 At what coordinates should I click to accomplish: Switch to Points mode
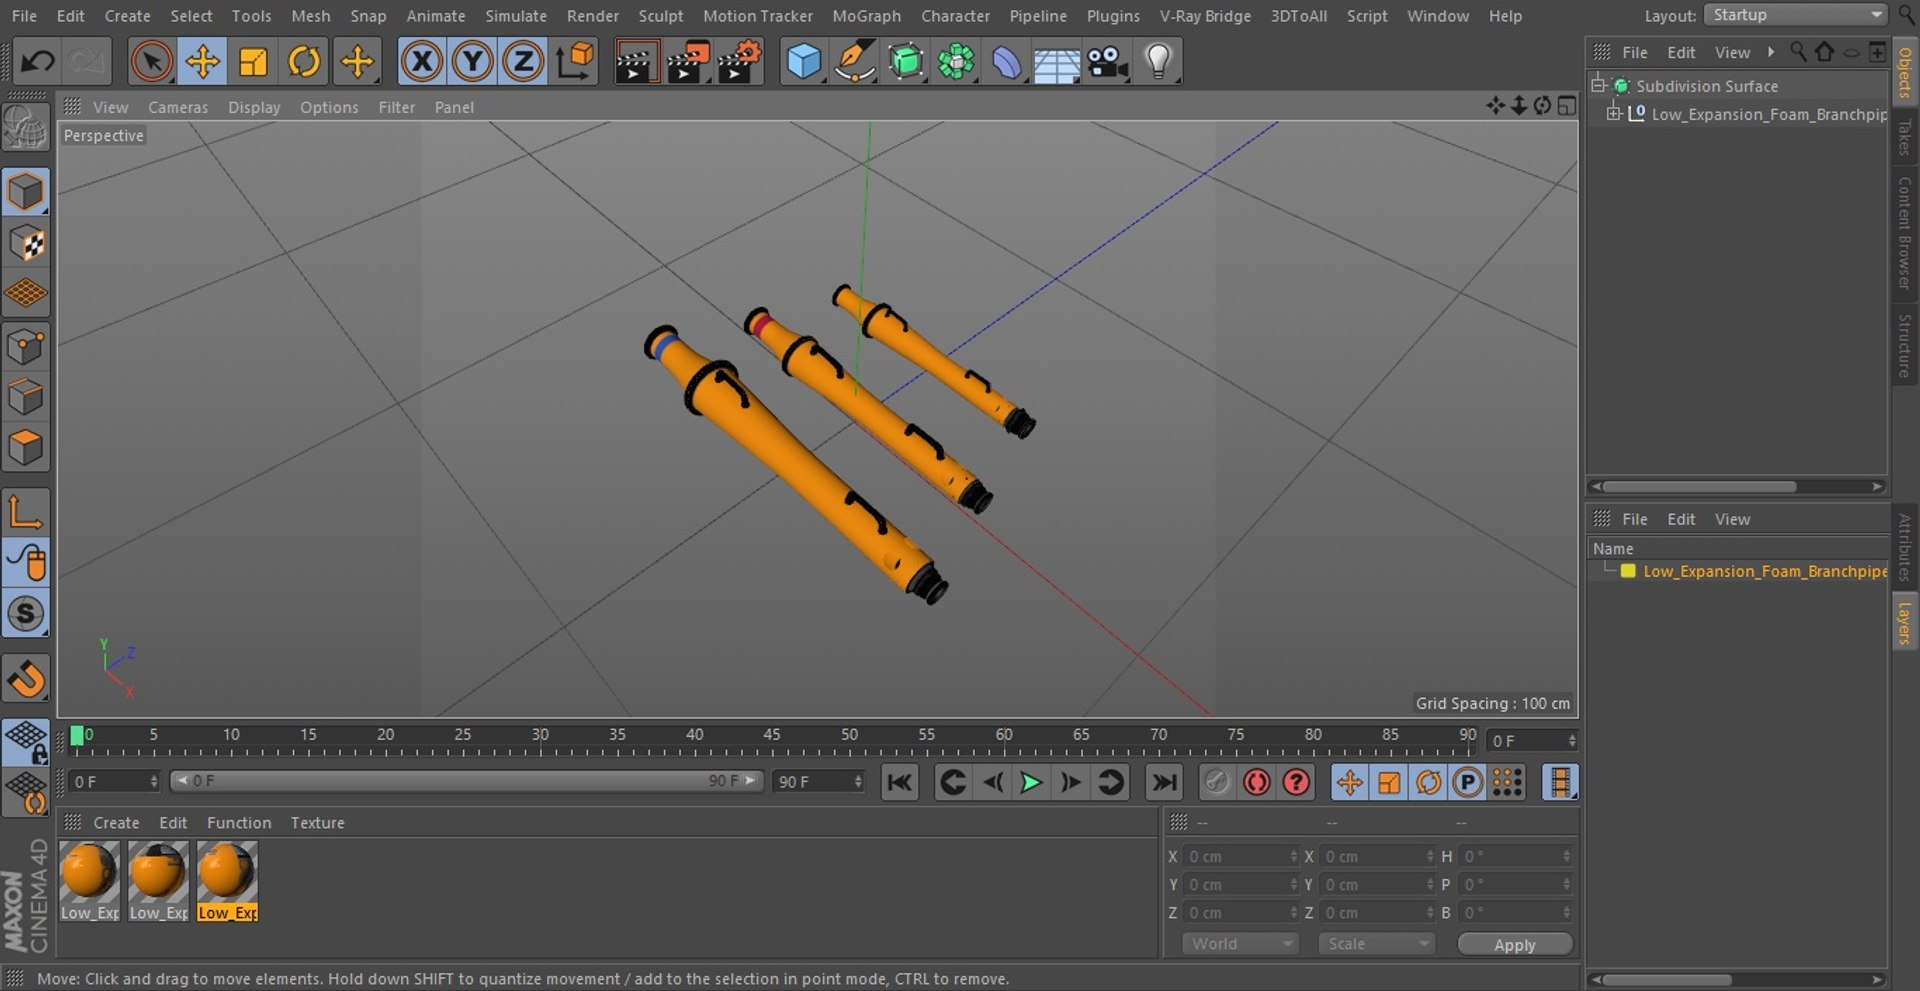click(26, 347)
